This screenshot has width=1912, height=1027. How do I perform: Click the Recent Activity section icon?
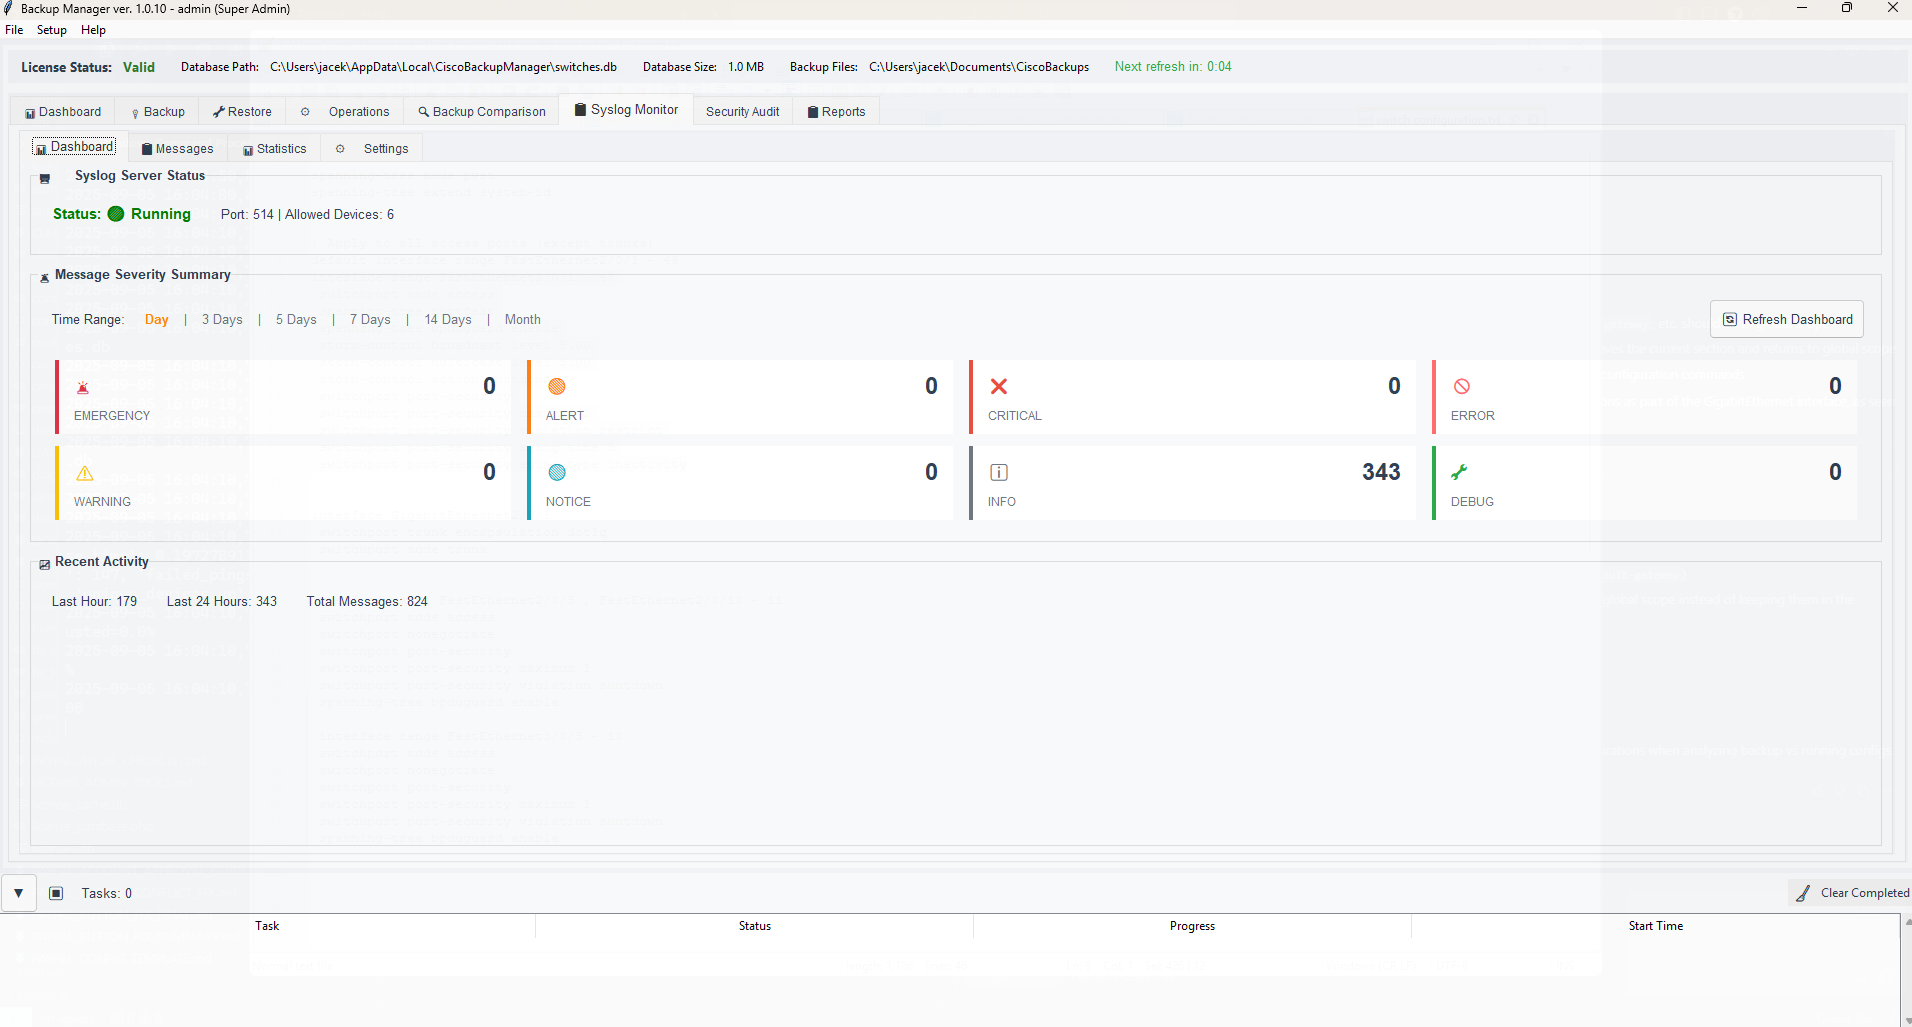(x=44, y=565)
